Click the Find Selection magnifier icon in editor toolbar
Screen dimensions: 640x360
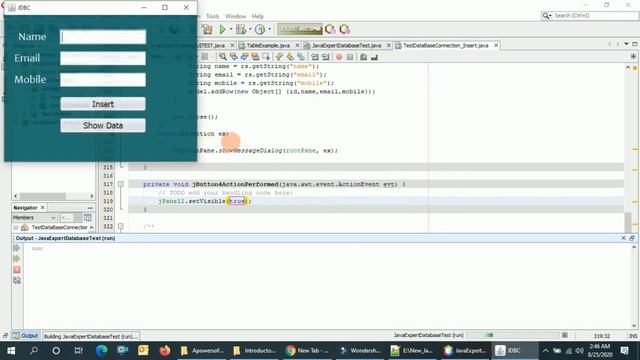point(222,57)
